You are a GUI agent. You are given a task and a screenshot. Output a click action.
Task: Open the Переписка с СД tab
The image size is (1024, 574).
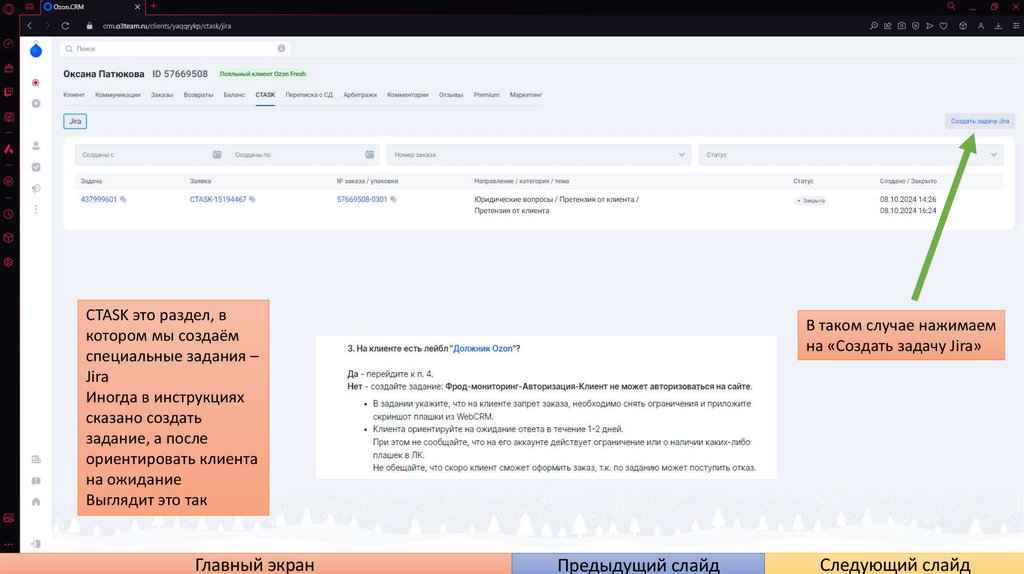(309, 95)
